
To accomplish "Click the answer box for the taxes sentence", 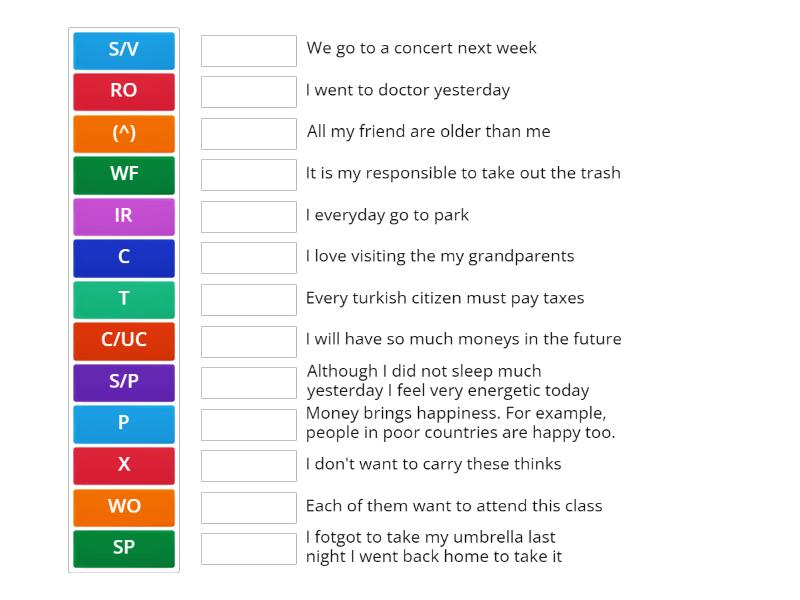I will (248, 299).
